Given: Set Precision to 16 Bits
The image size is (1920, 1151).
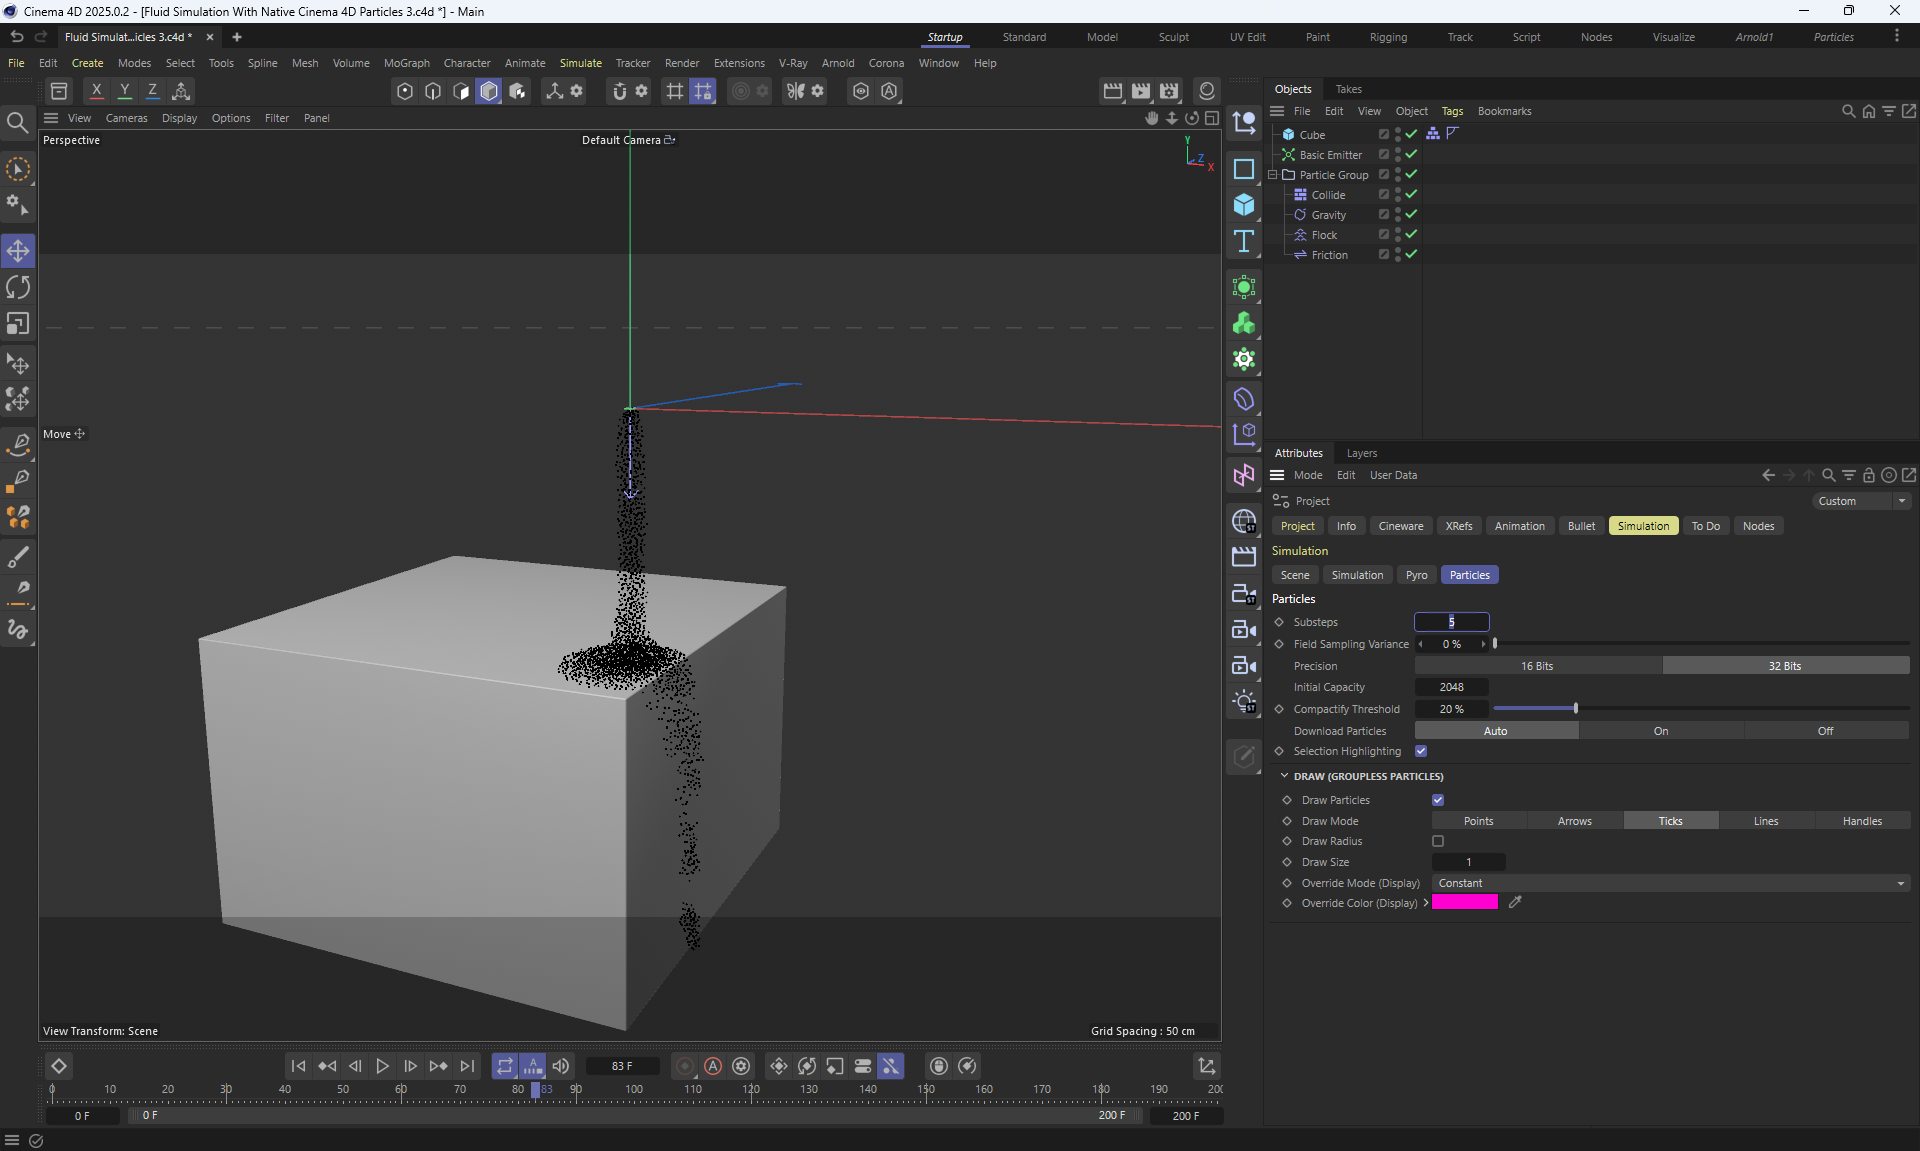Looking at the screenshot, I should tap(1537, 666).
